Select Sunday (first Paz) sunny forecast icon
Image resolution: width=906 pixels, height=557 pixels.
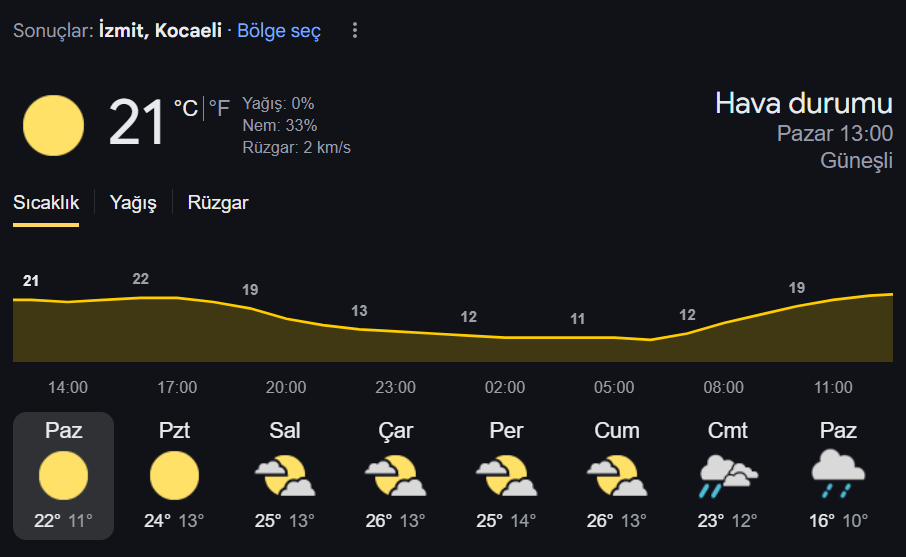64,476
